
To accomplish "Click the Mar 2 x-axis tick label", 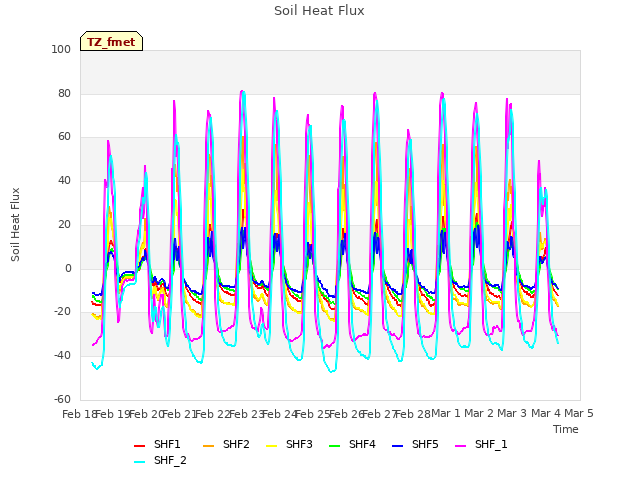I will pos(479,413).
